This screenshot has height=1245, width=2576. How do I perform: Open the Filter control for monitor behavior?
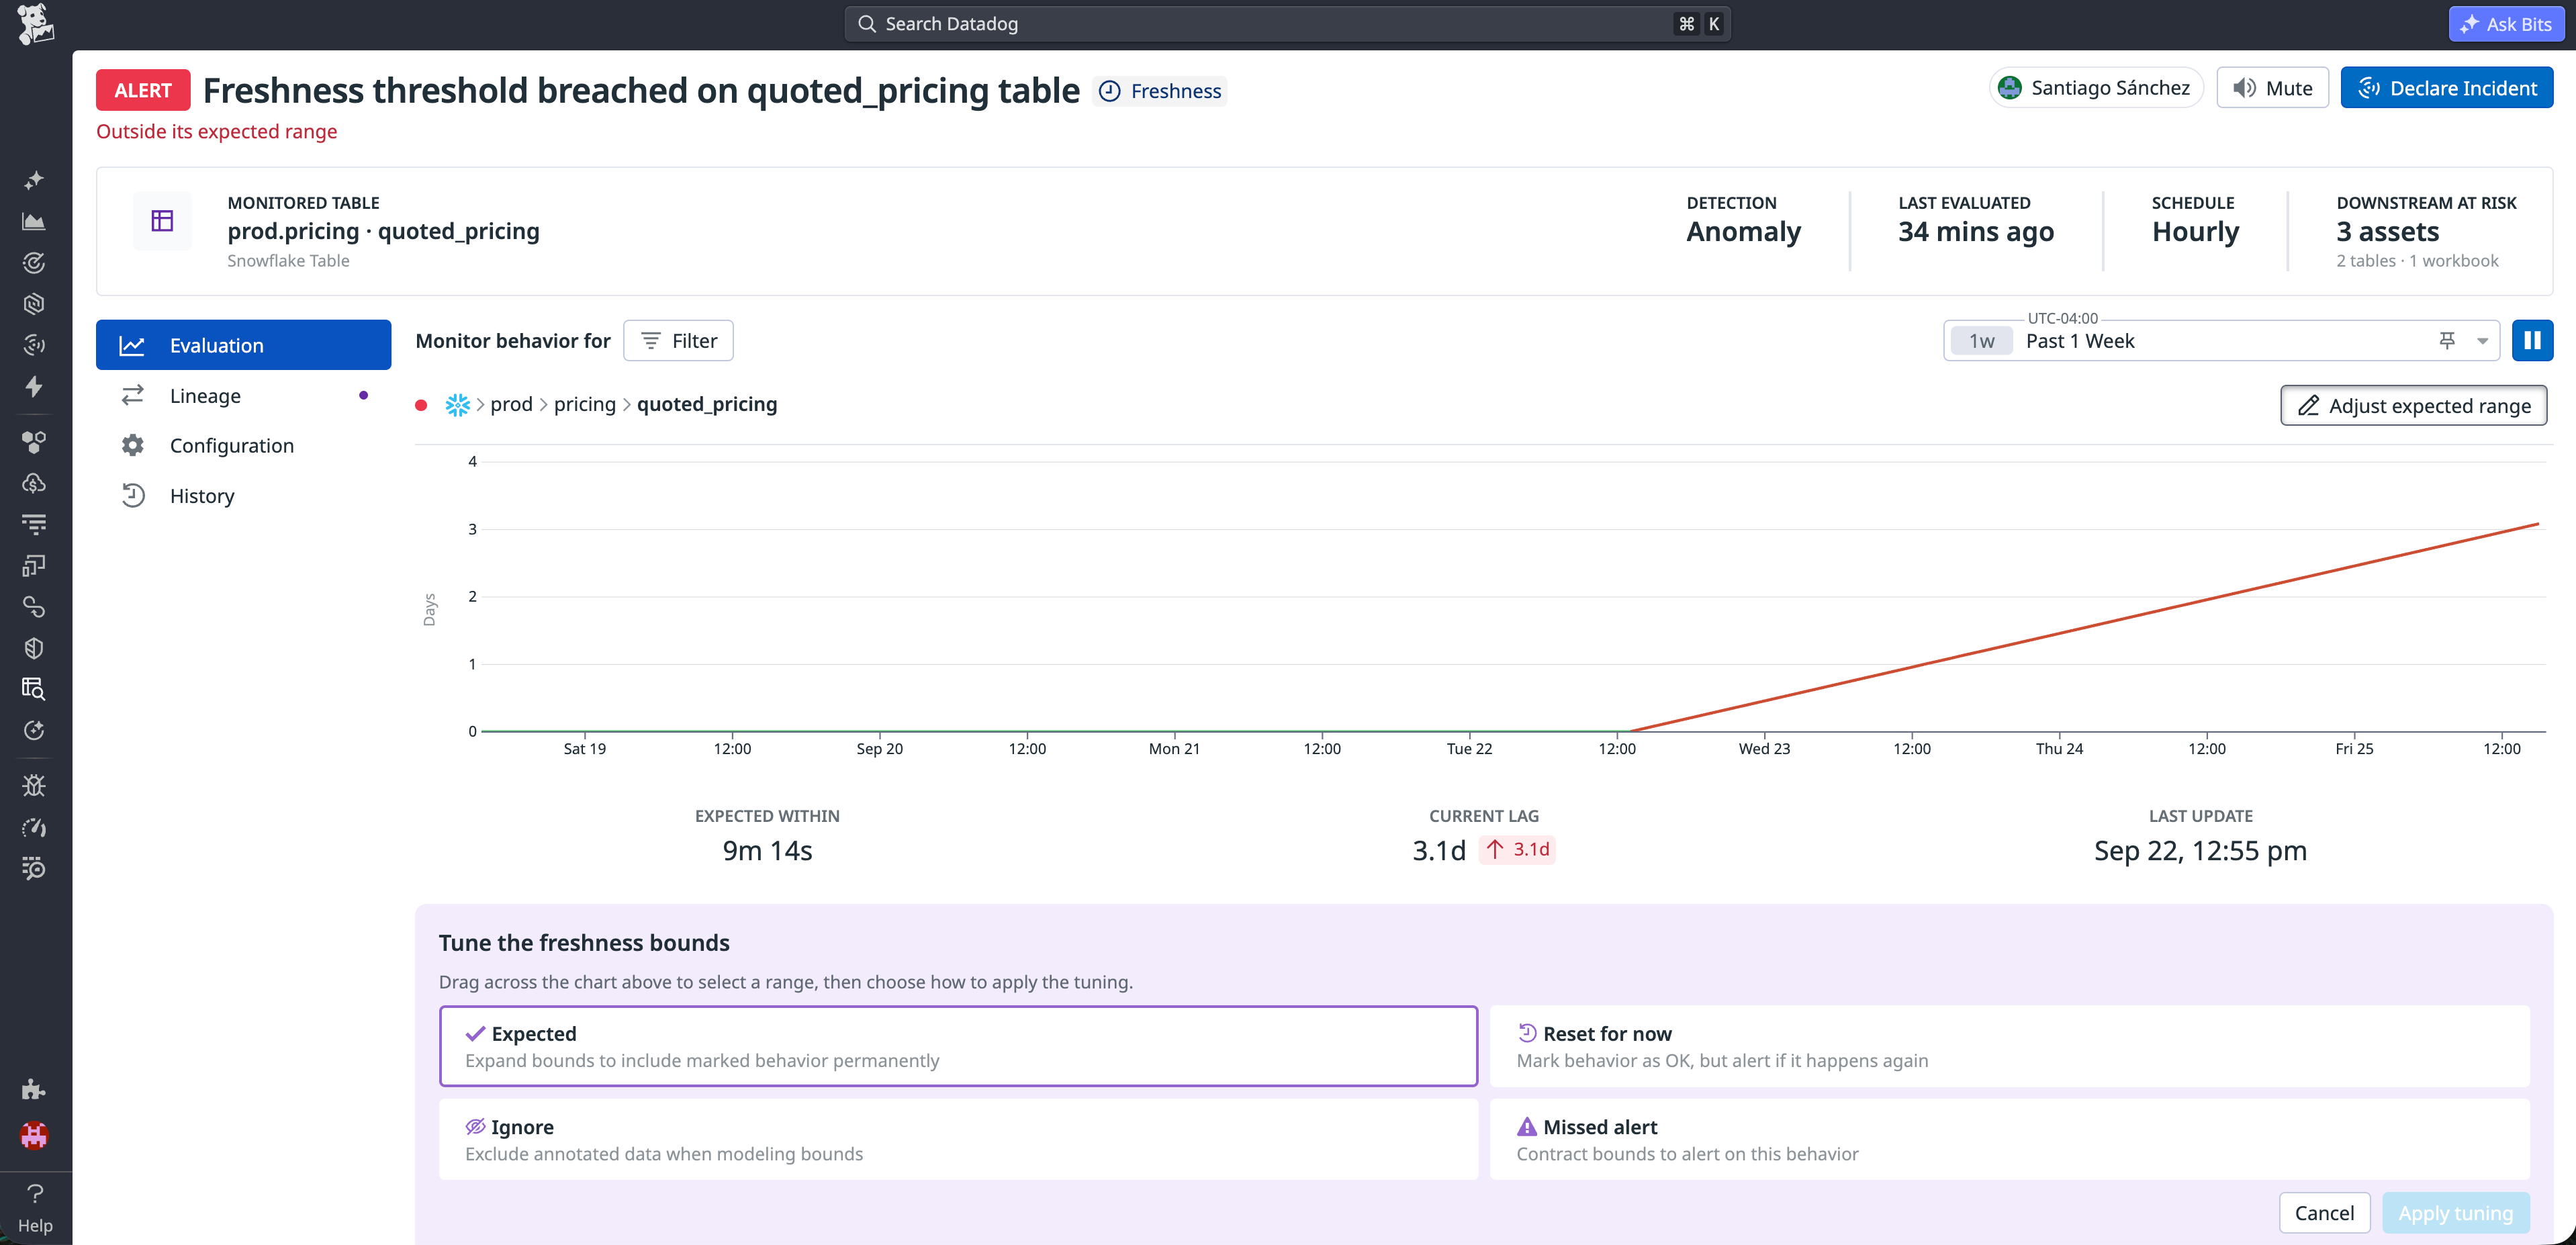click(x=678, y=341)
